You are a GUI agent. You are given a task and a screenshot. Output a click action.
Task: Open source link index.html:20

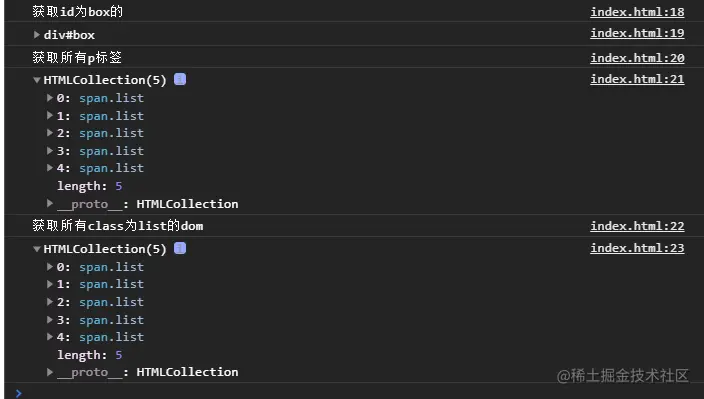coord(637,58)
